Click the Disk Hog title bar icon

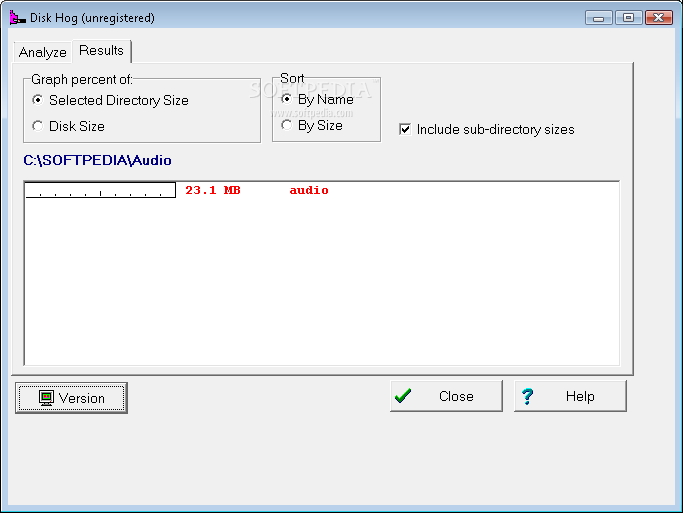[17, 18]
